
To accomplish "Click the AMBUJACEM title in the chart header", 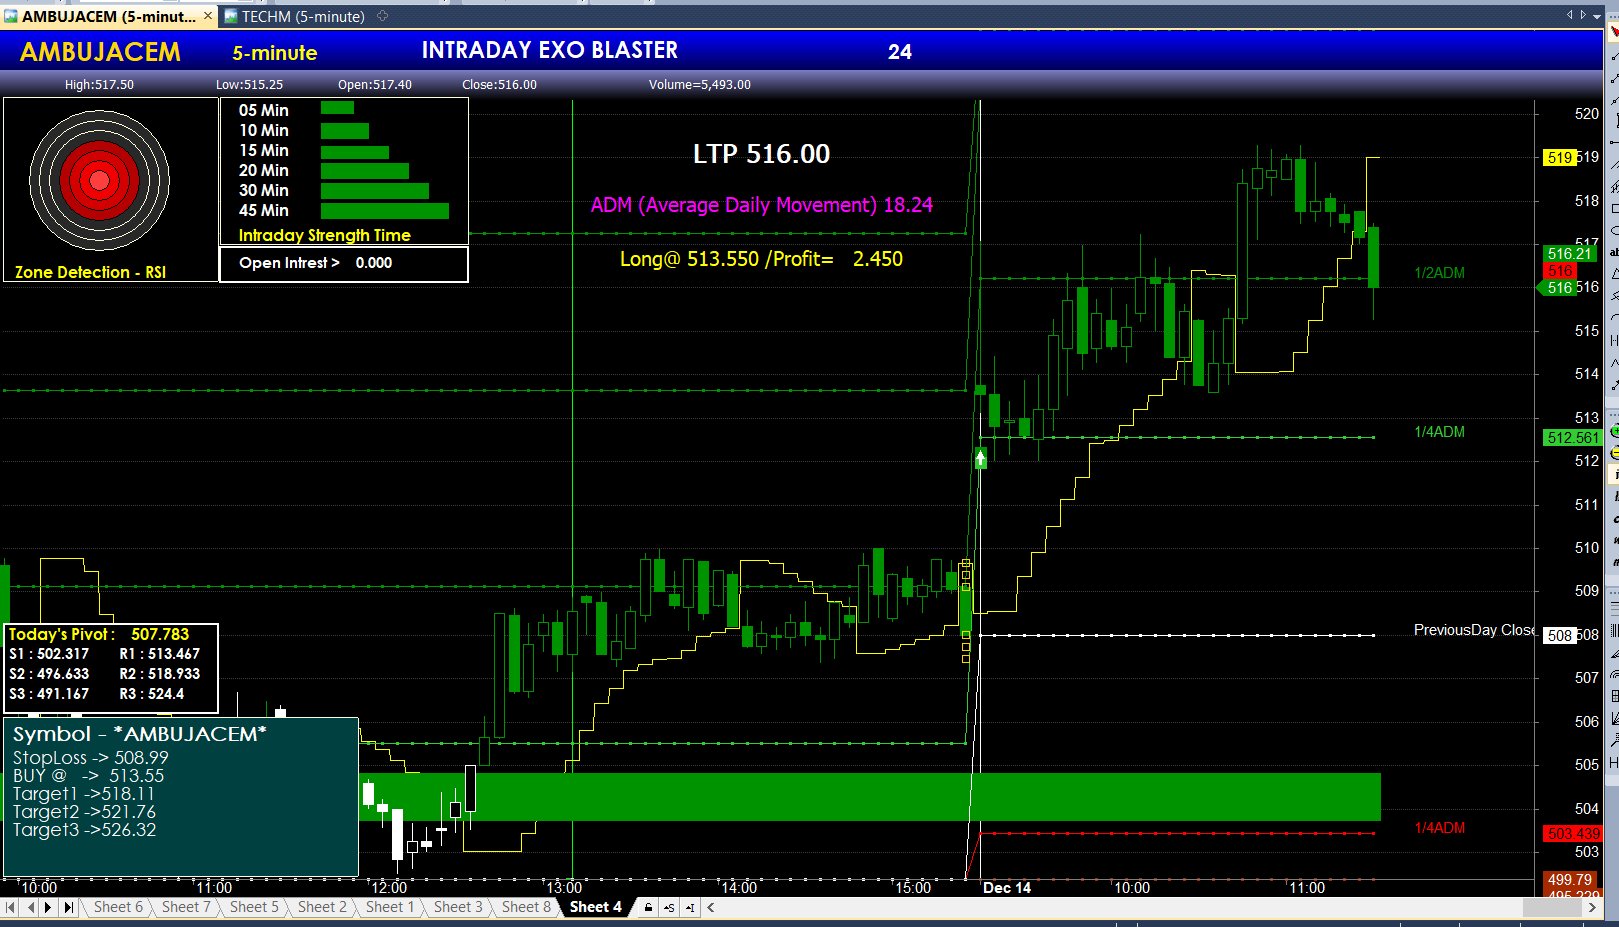I will [x=100, y=52].
